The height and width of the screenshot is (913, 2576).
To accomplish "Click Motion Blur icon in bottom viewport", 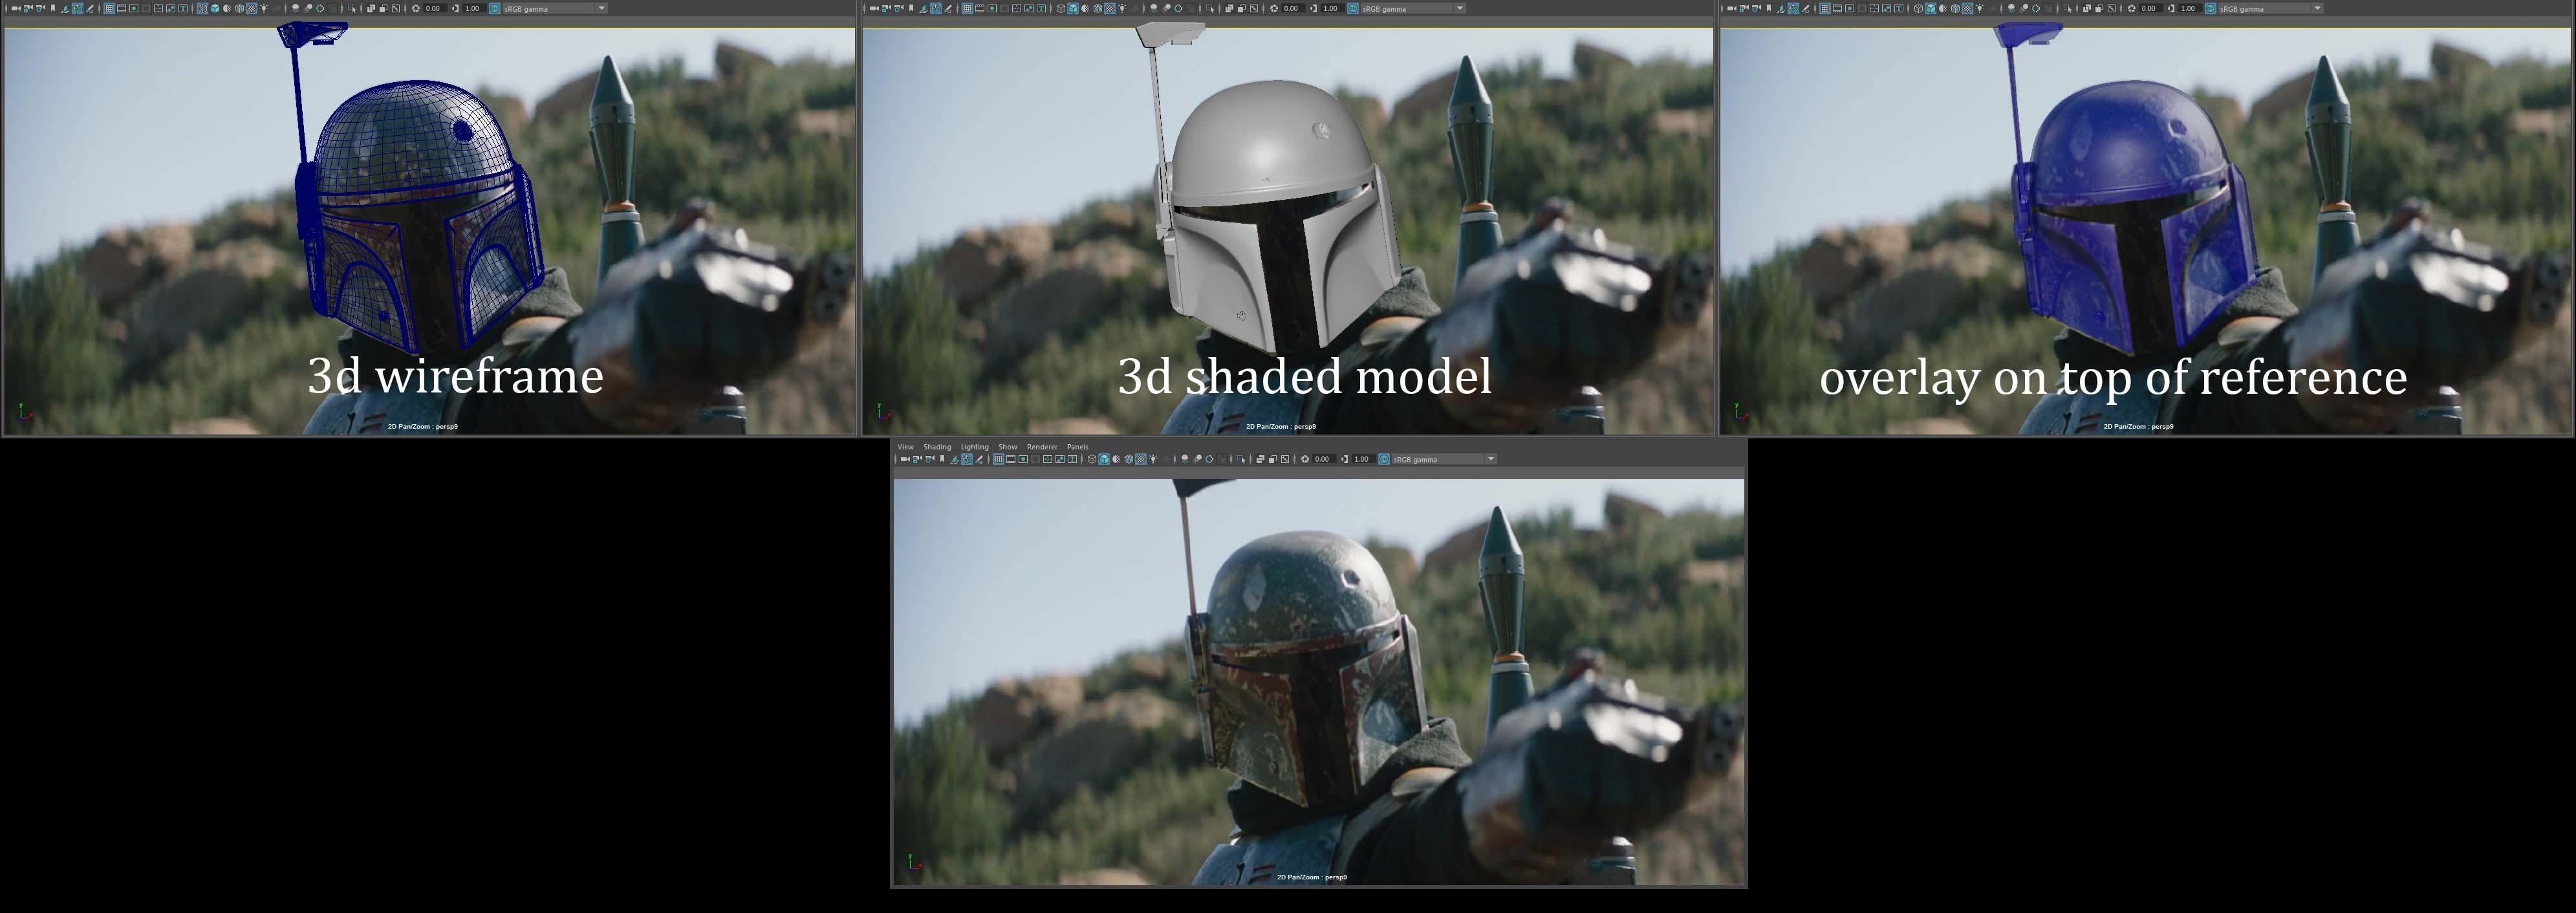I will click(x=1197, y=459).
